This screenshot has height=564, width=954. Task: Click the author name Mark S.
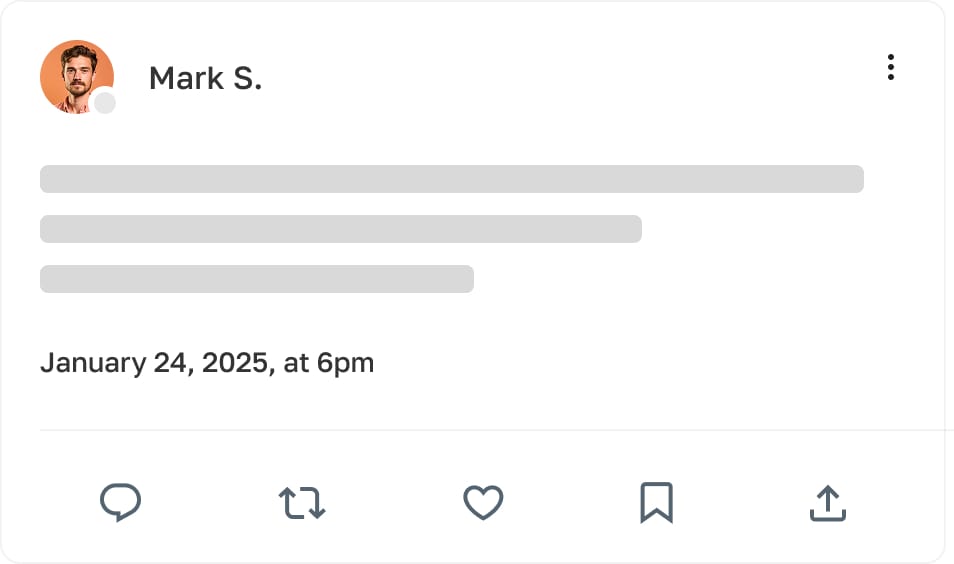(205, 78)
